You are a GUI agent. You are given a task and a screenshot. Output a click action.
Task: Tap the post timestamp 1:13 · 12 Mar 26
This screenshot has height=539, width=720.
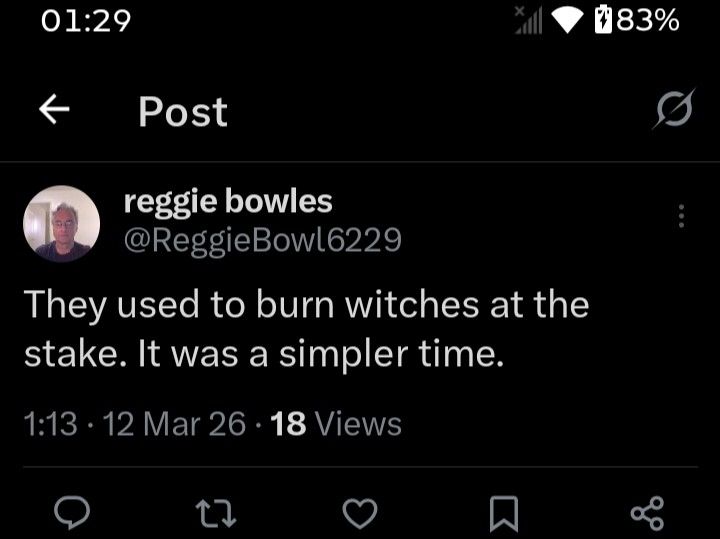pyautogui.click(x=134, y=424)
